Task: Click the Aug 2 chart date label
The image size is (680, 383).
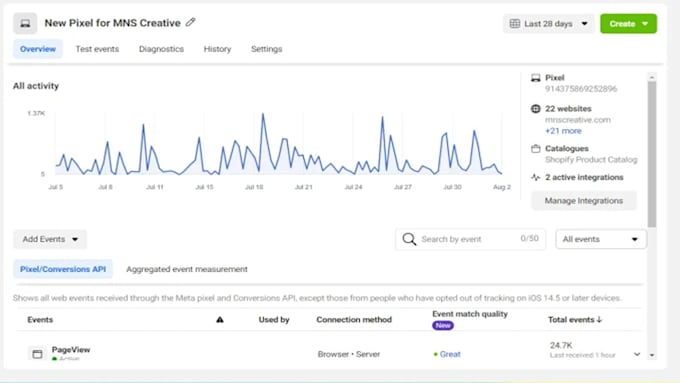Action: 502,187
